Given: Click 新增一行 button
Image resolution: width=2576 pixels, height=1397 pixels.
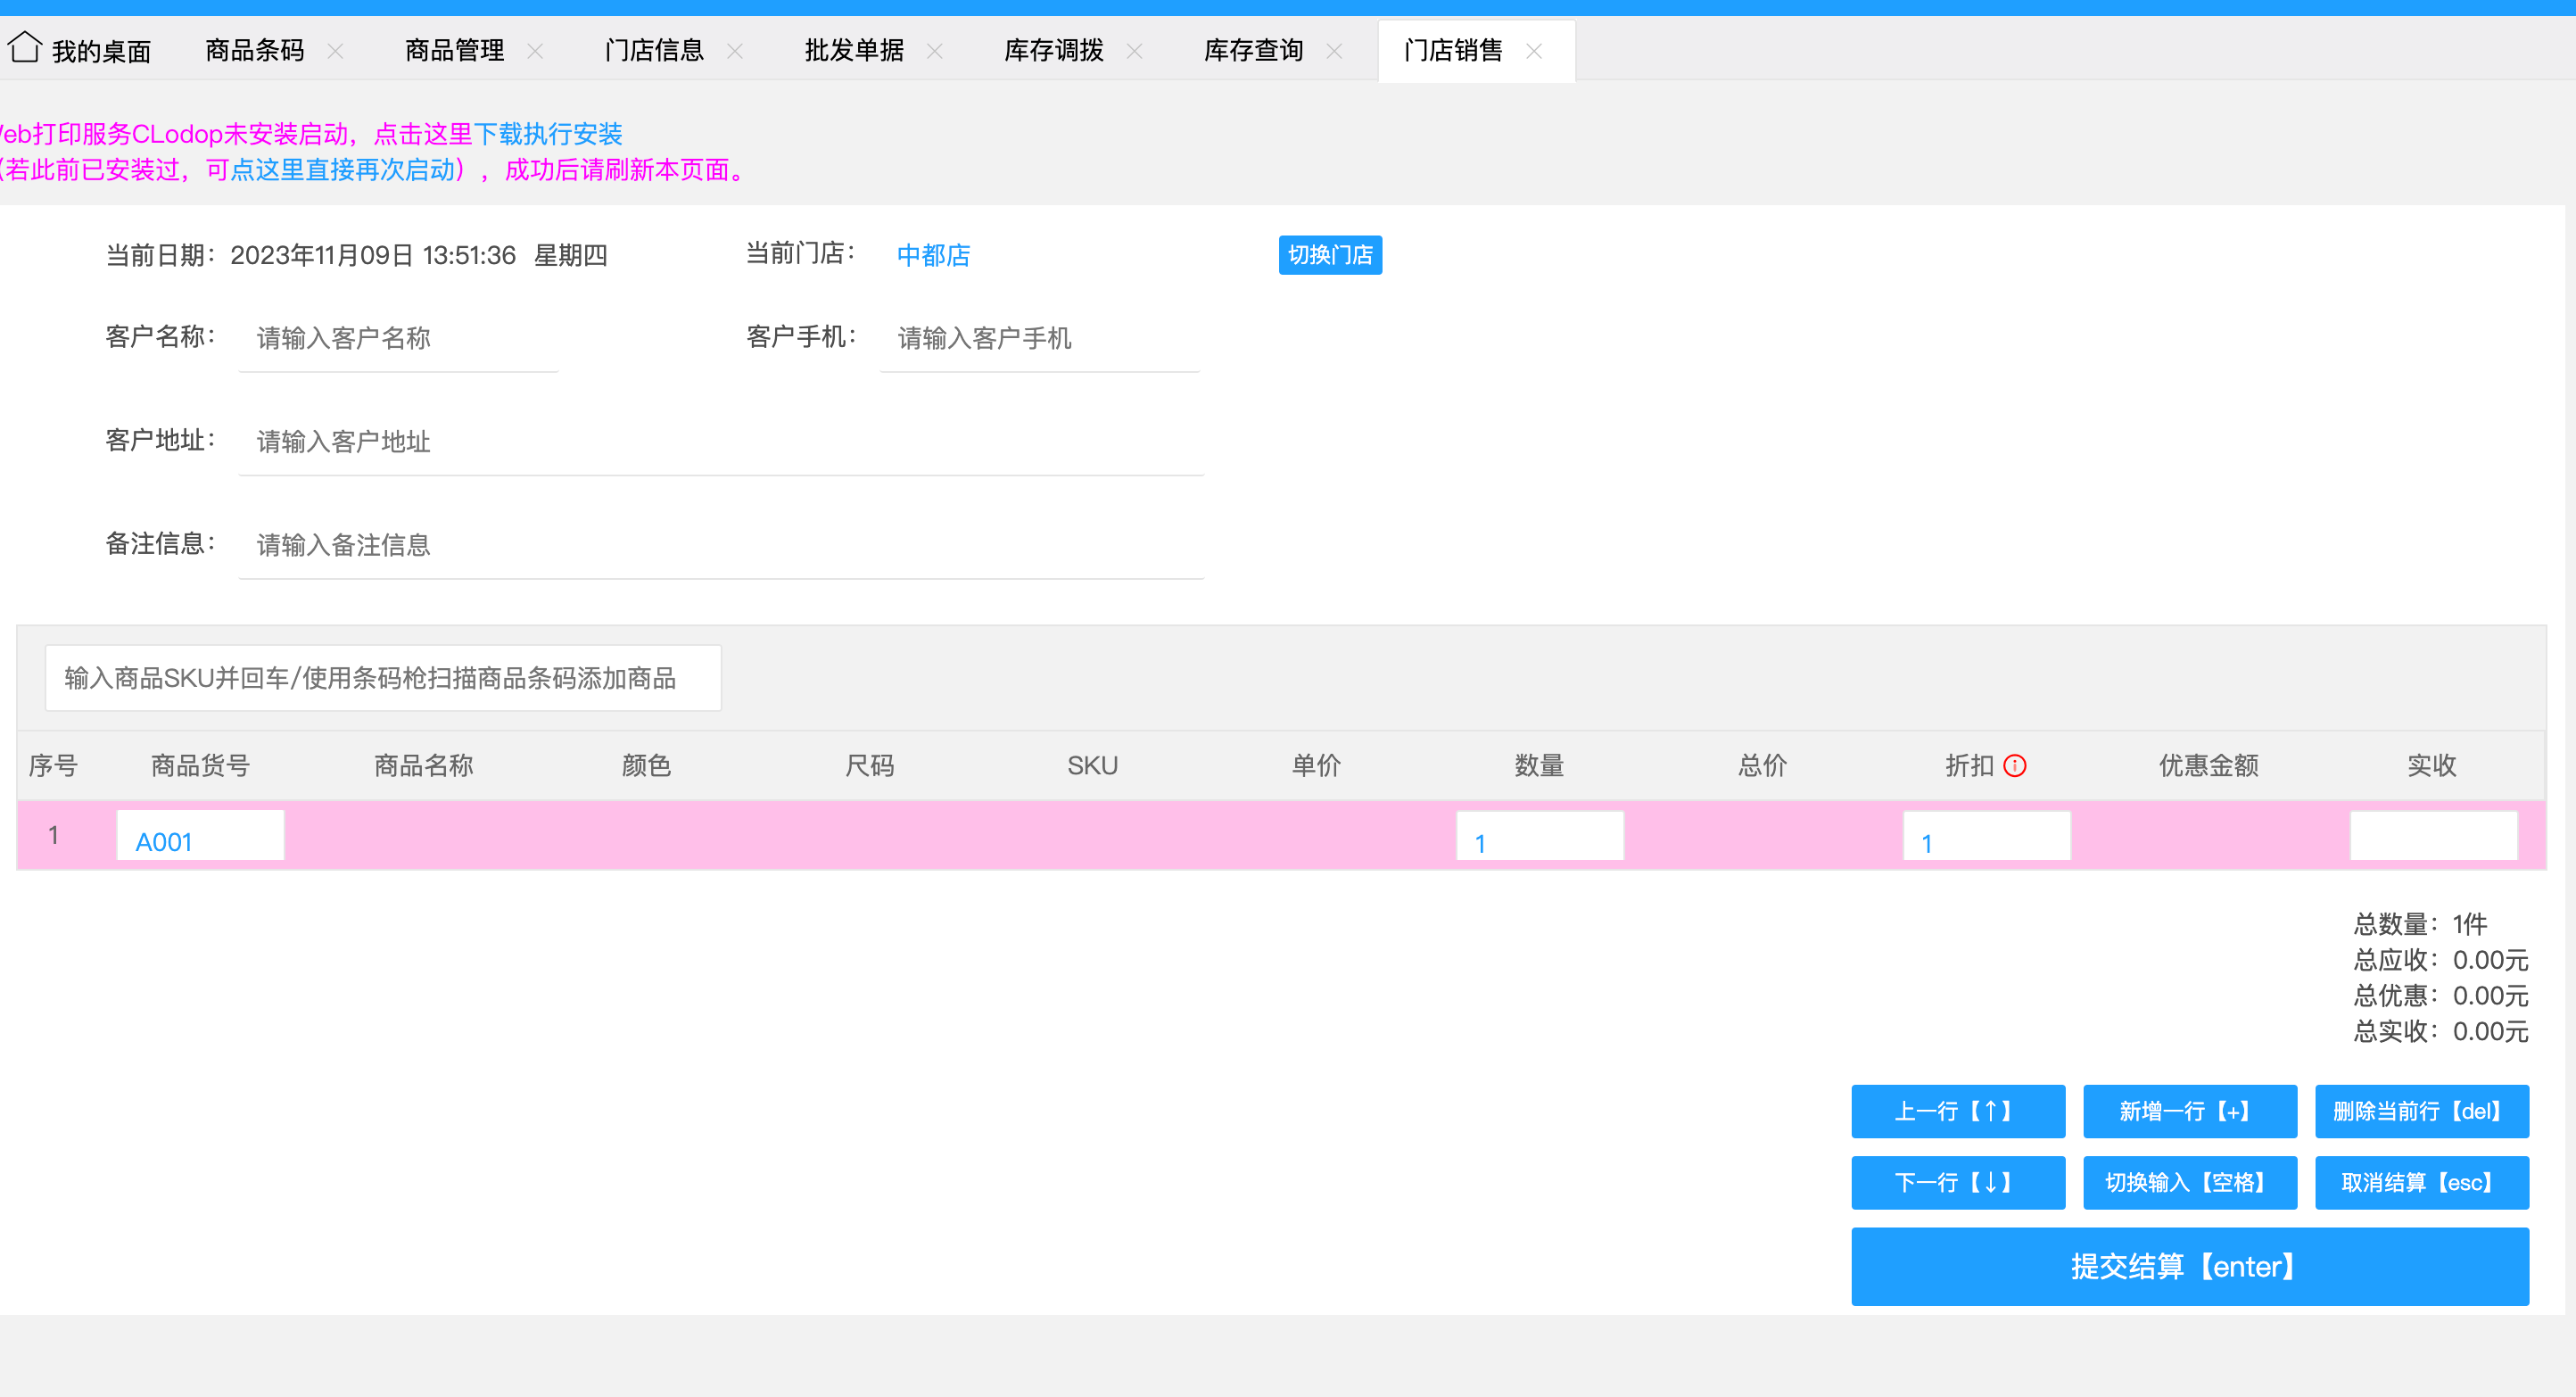Looking at the screenshot, I should point(2190,1111).
